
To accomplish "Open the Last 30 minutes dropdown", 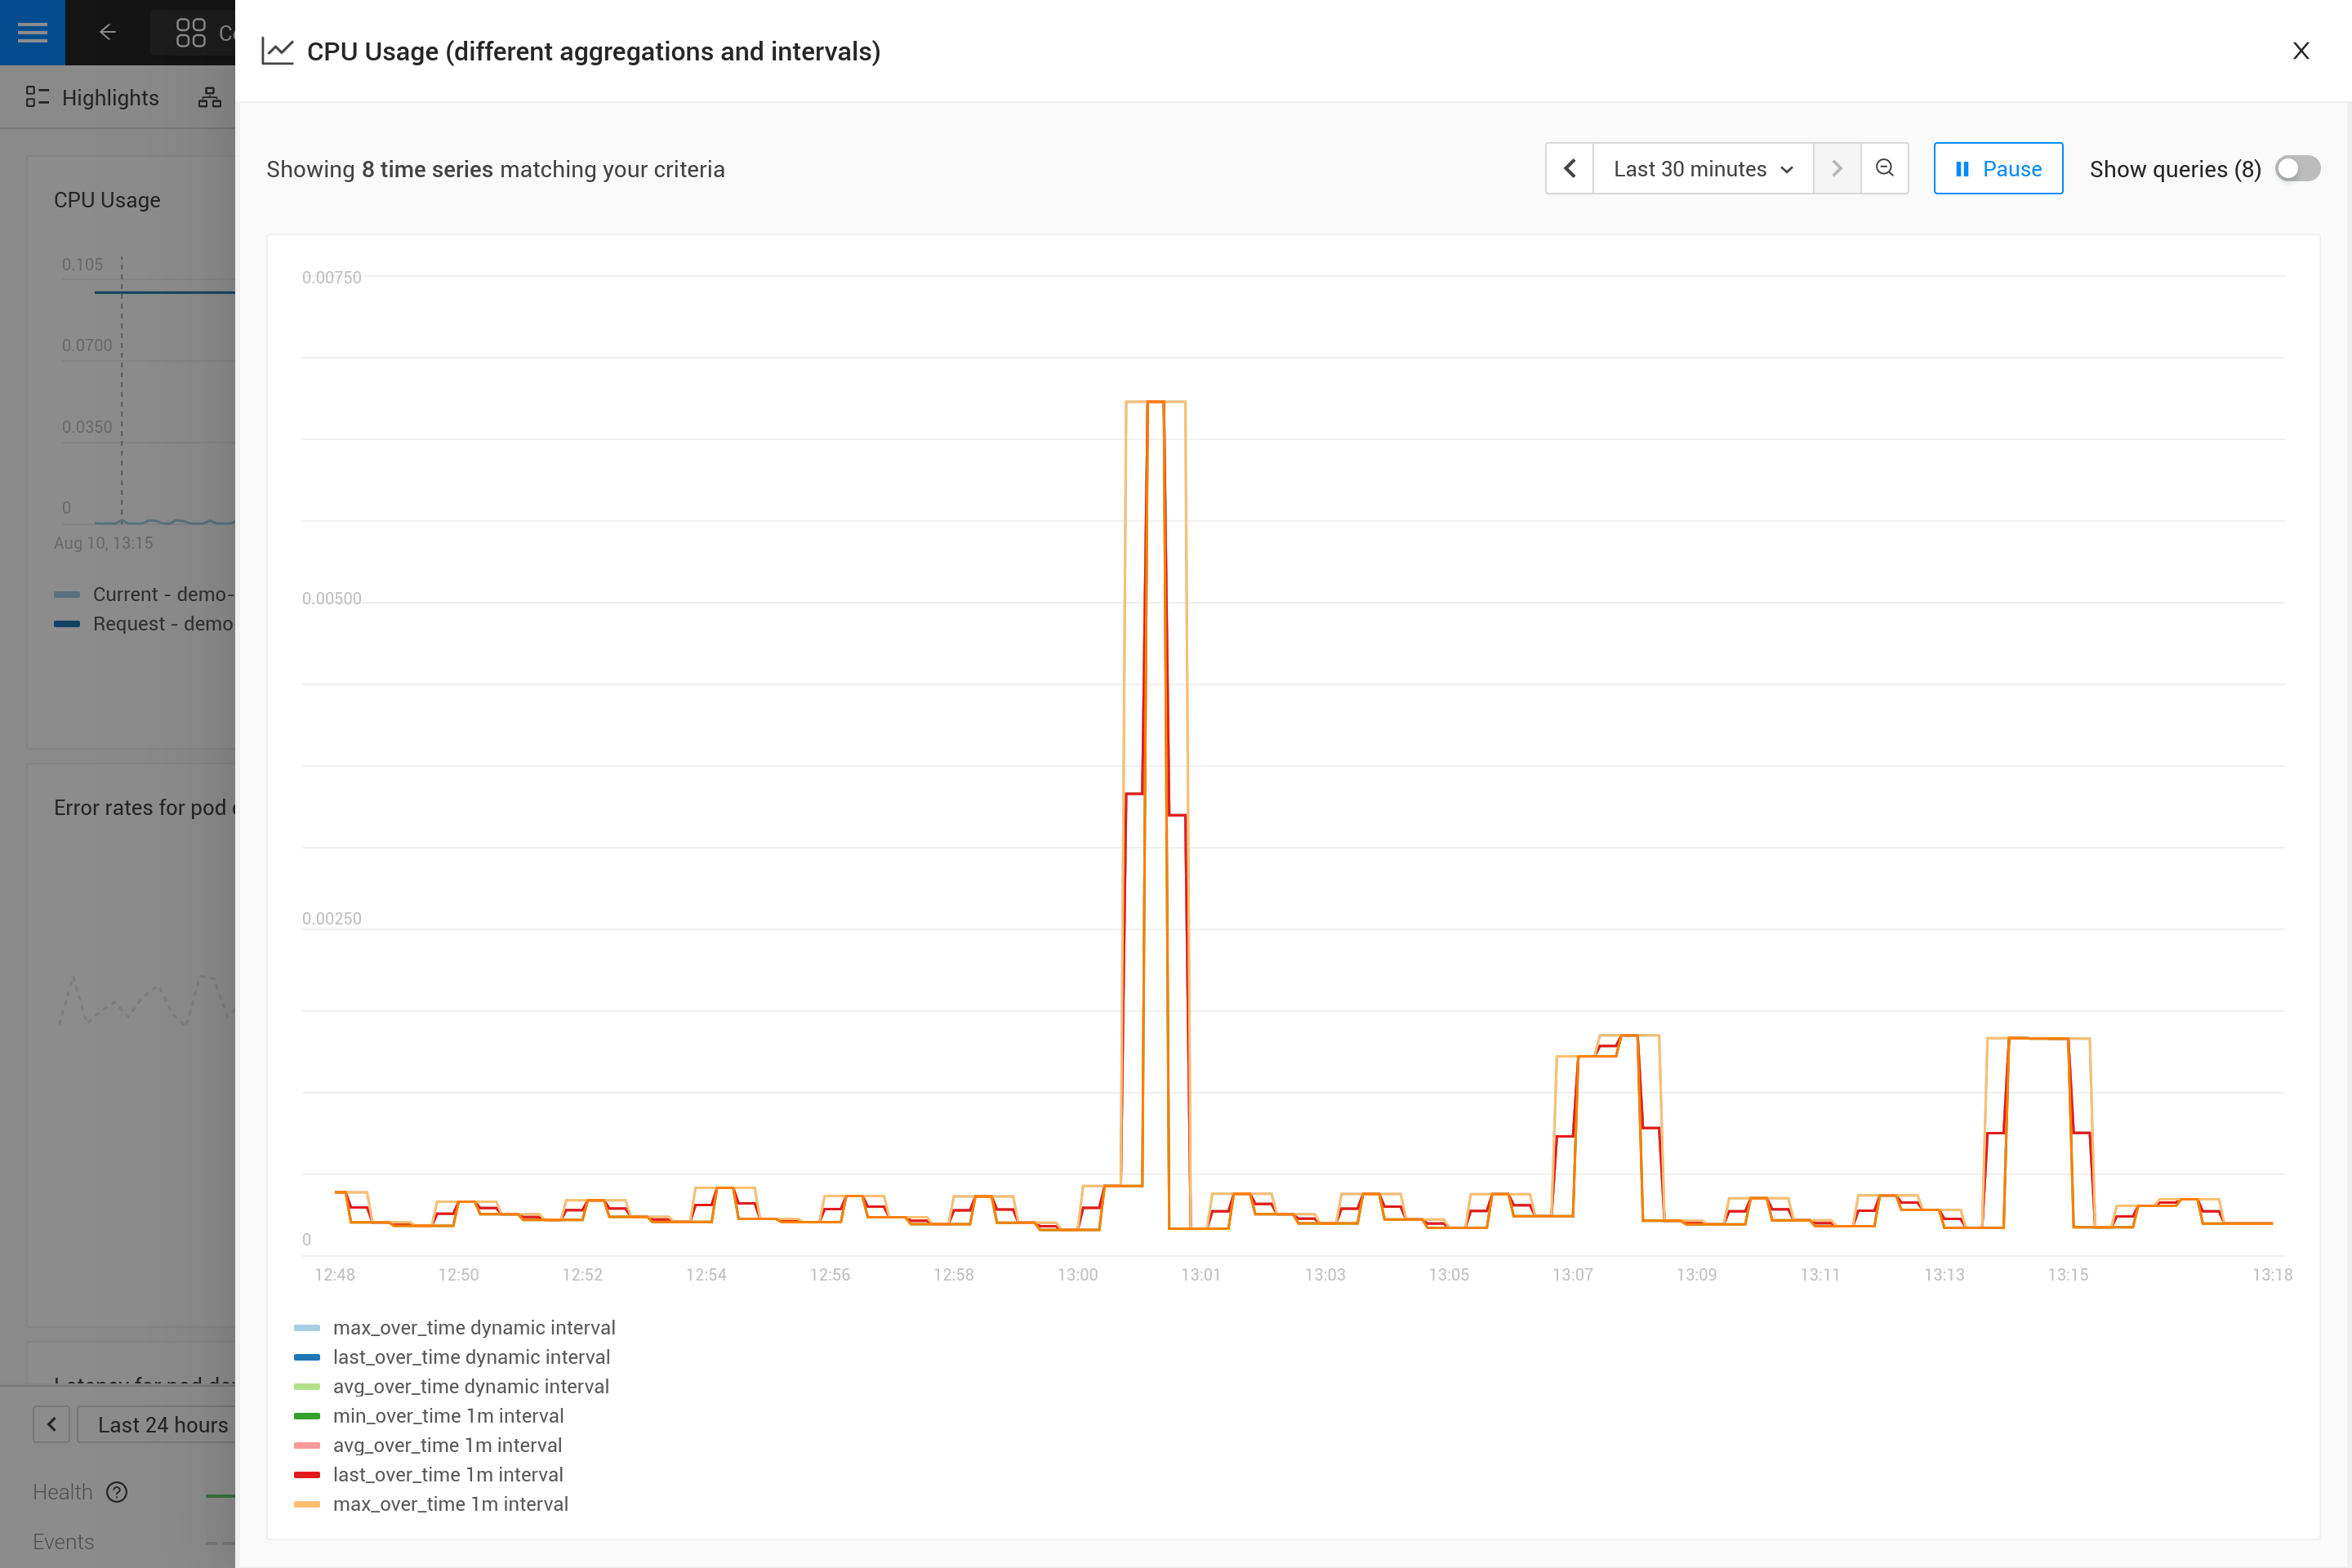I will (x=1702, y=168).
